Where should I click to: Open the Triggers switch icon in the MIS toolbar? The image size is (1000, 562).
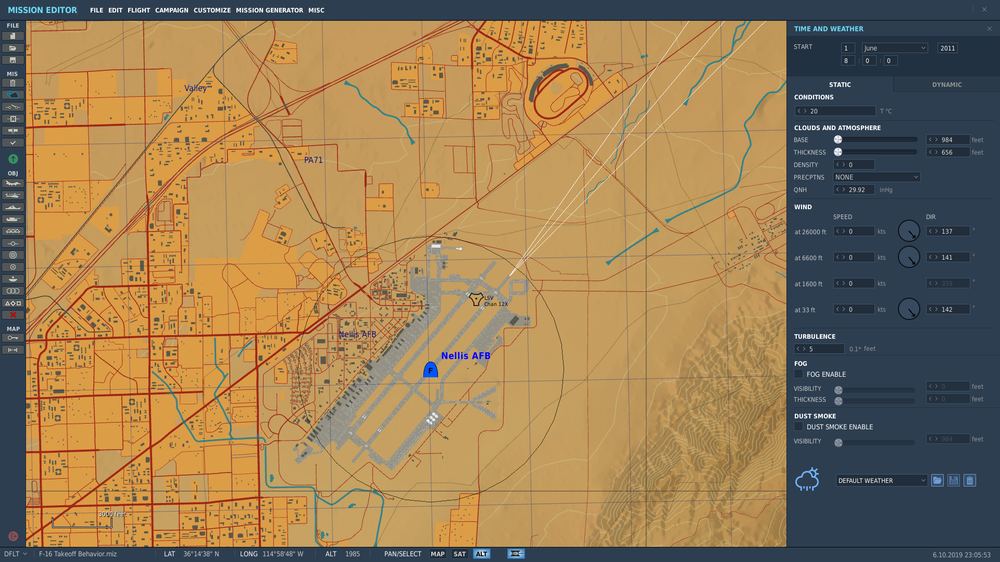12,107
